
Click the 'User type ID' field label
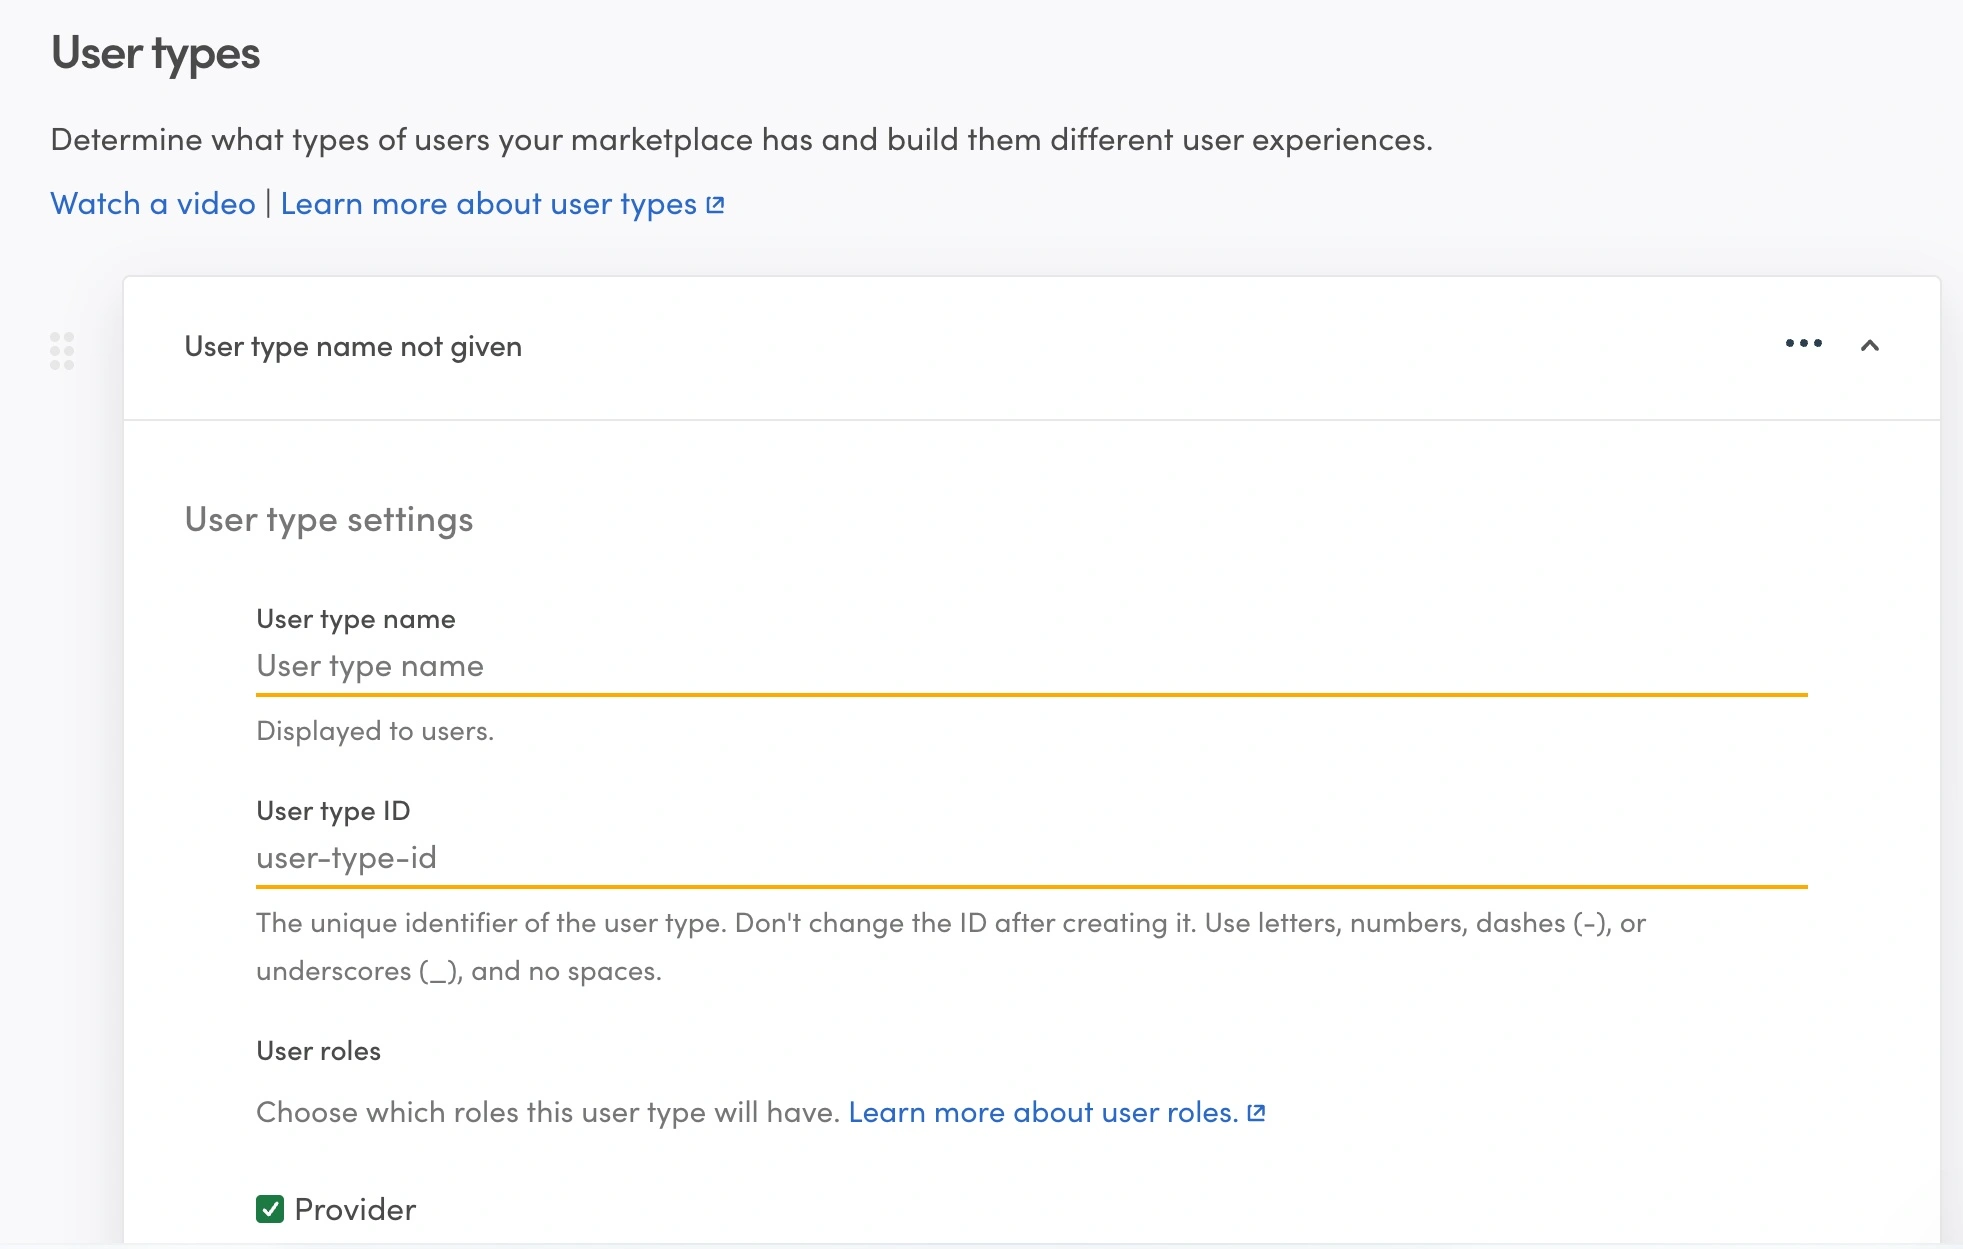point(333,811)
